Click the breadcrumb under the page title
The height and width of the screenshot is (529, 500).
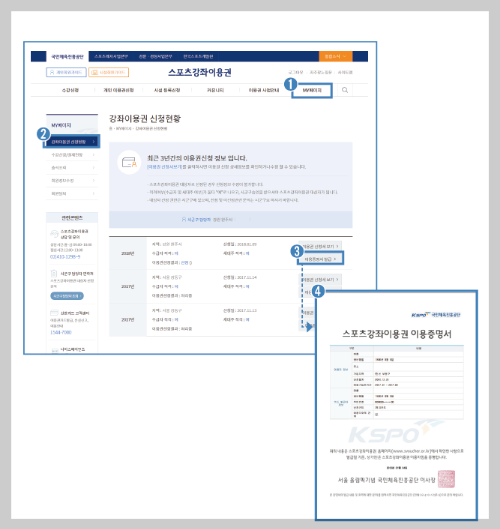click(138, 129)
